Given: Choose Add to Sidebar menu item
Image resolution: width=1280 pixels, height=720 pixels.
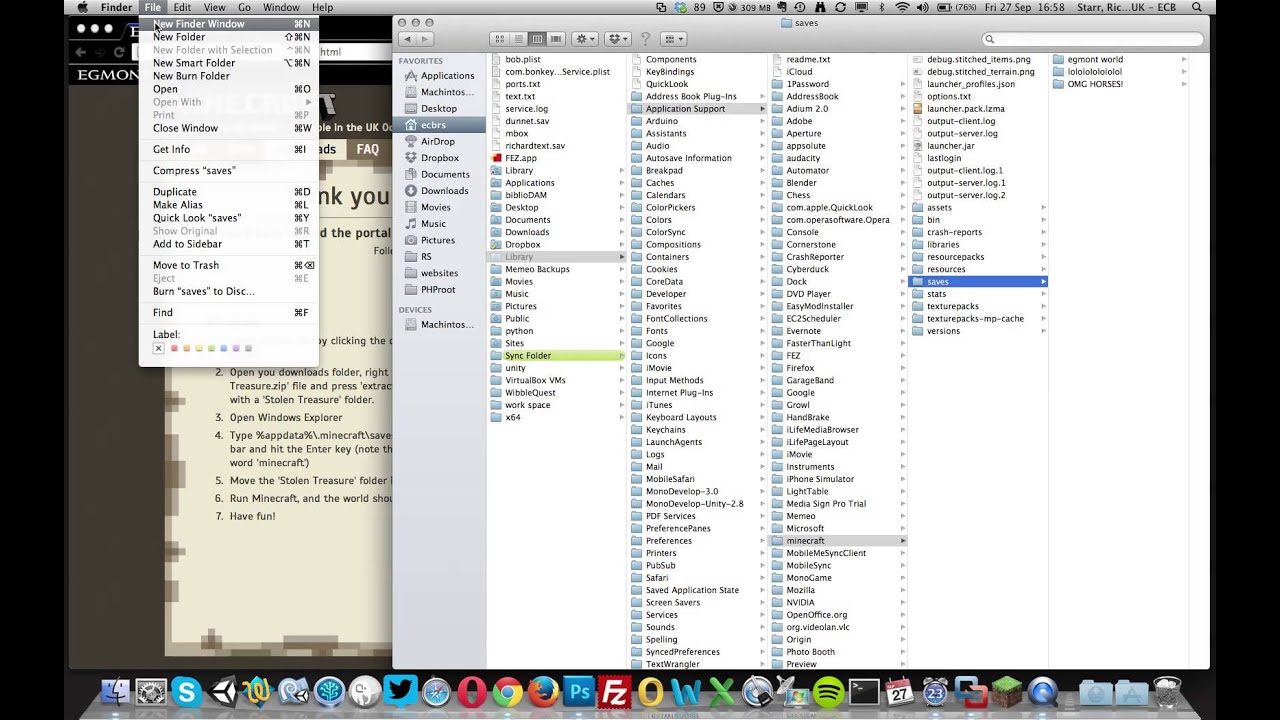Looking at the screenshot, I should [229, 244].
